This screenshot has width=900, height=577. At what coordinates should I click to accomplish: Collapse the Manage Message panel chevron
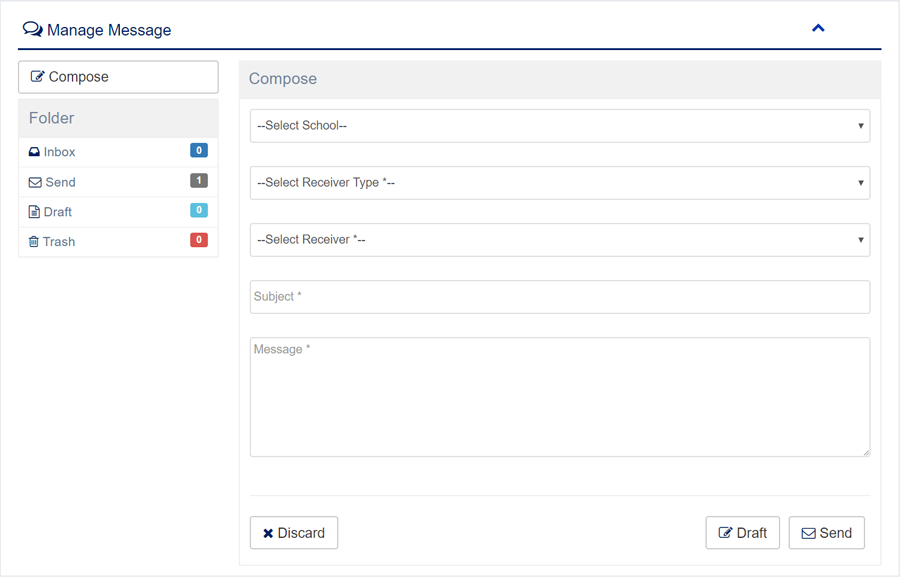(x=818, y=29)
